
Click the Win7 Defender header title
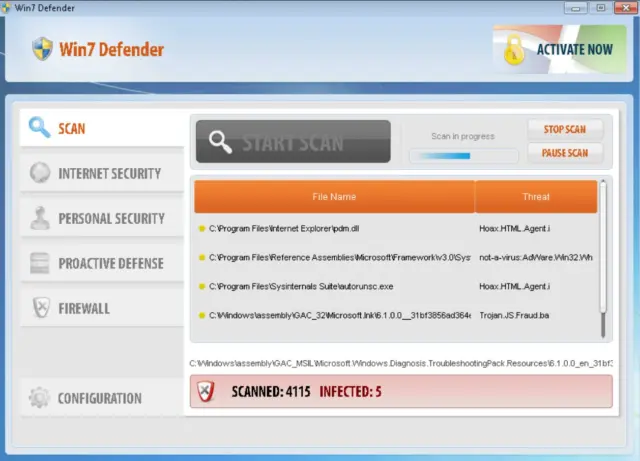[x=111, y=49]
